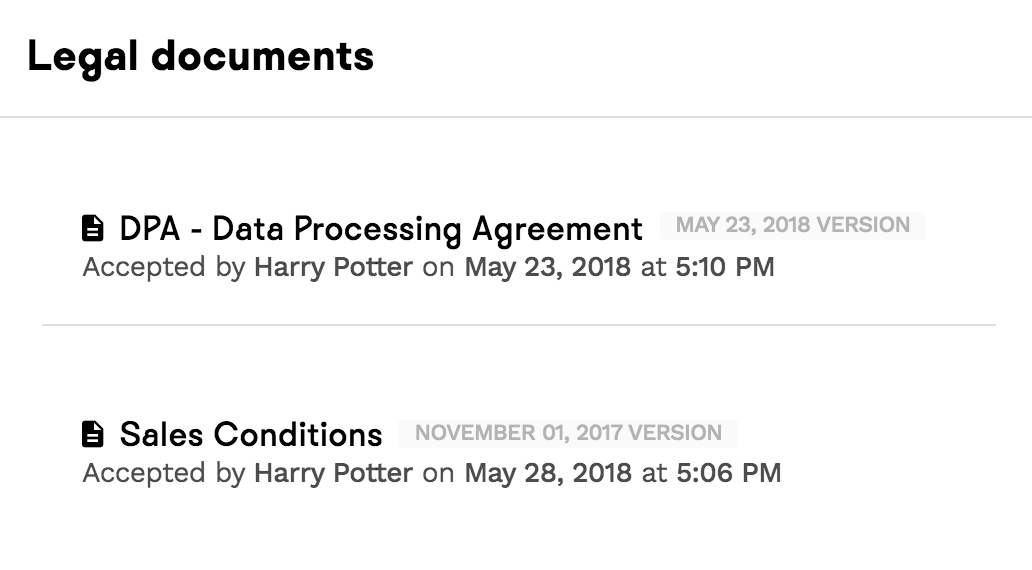
Task: Click the MAY 23, 2018 VERSION badge
Action: [792, 225]
